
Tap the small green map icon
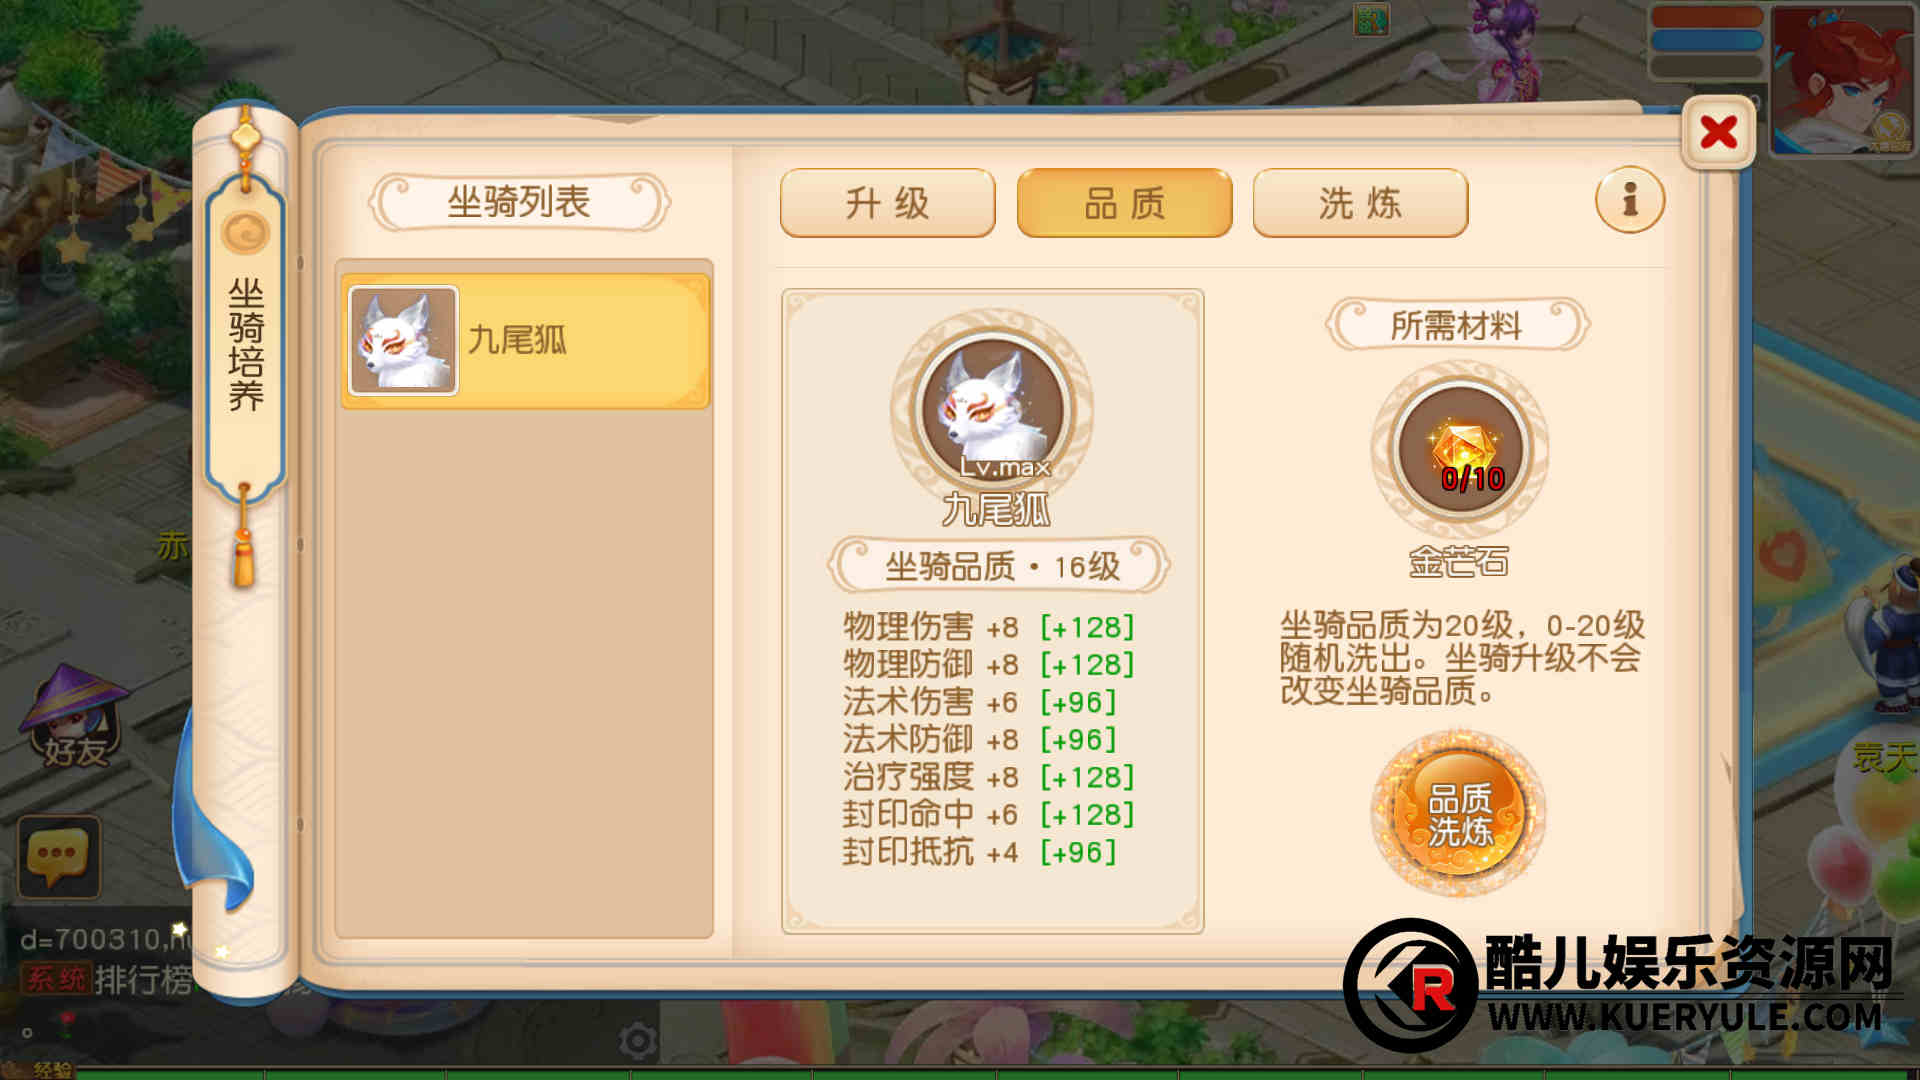click(x=1371, y=19)
